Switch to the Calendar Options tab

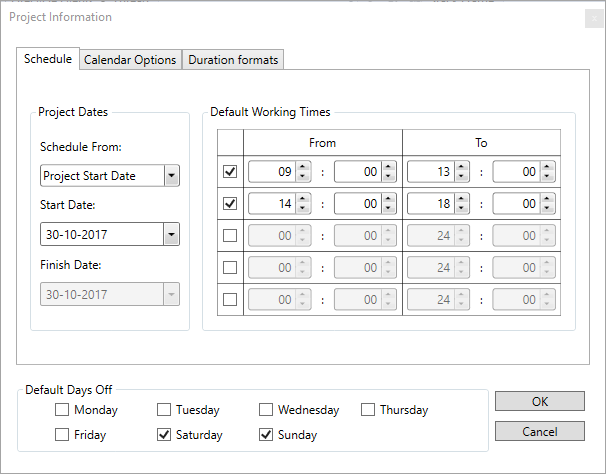pos(130,60)
